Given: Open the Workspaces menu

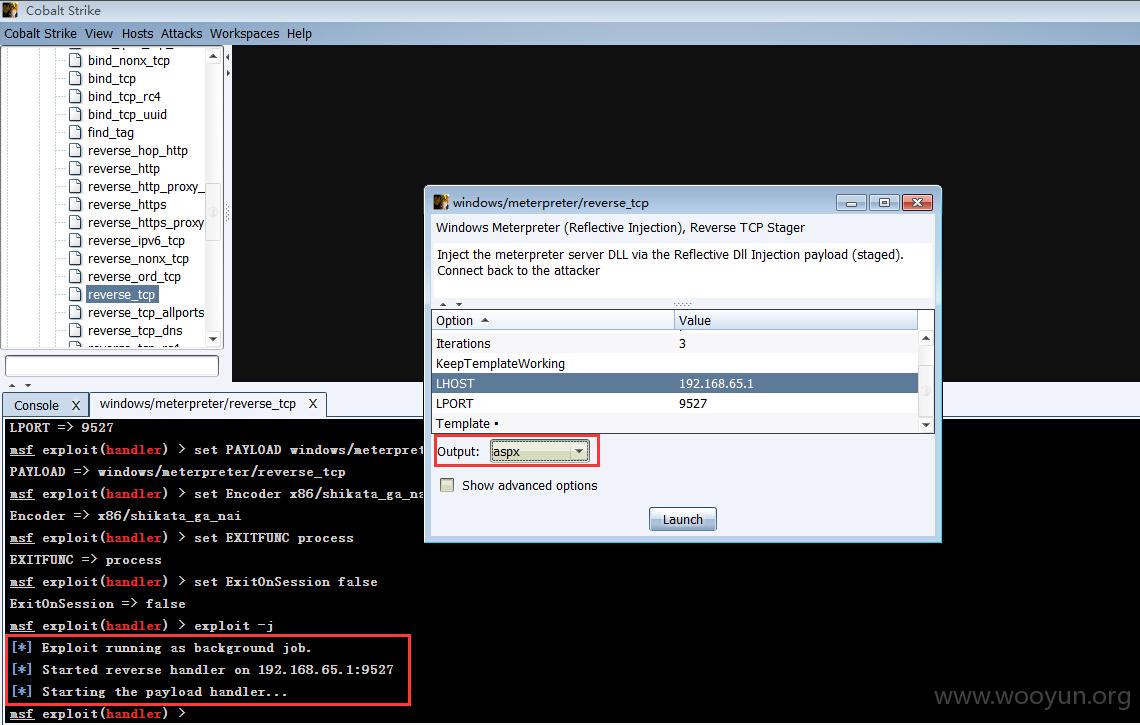Looking at the screenshot, I should [x=244, y=33].
